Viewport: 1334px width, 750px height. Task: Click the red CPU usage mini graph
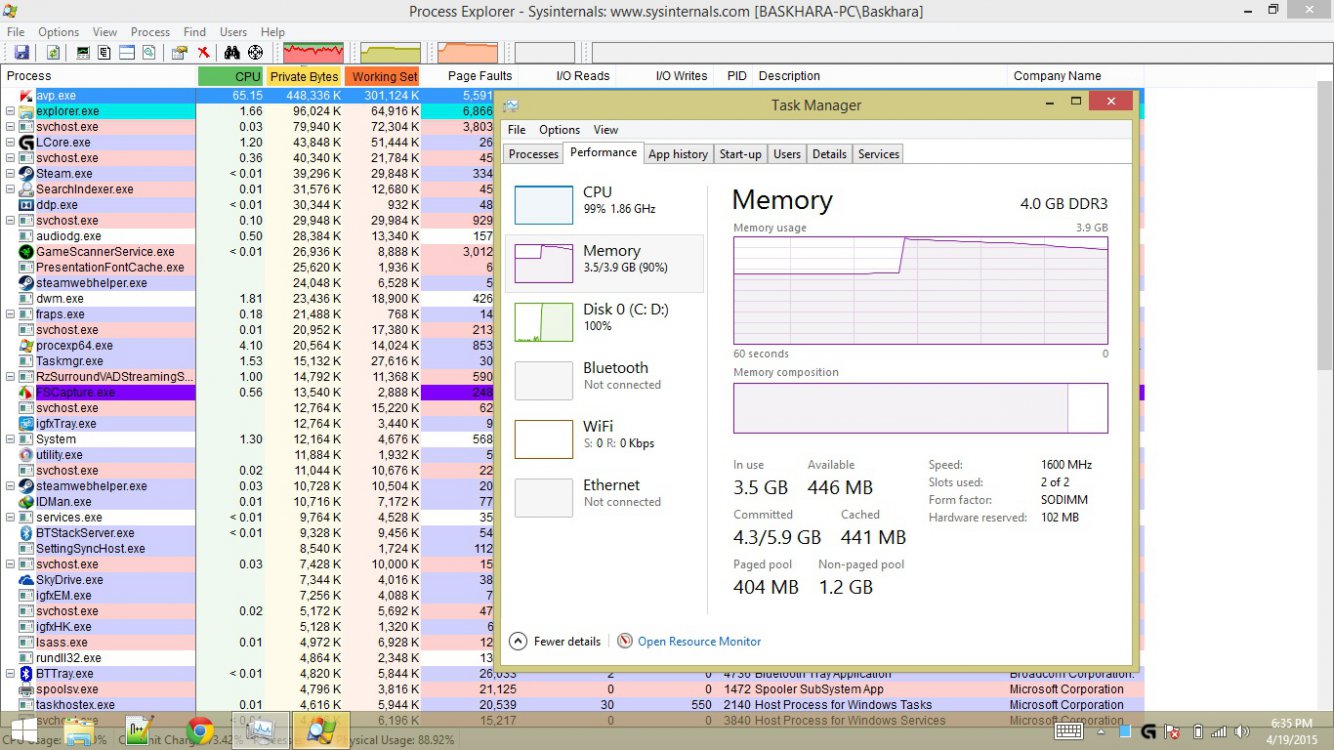click(x=313, y=52)
